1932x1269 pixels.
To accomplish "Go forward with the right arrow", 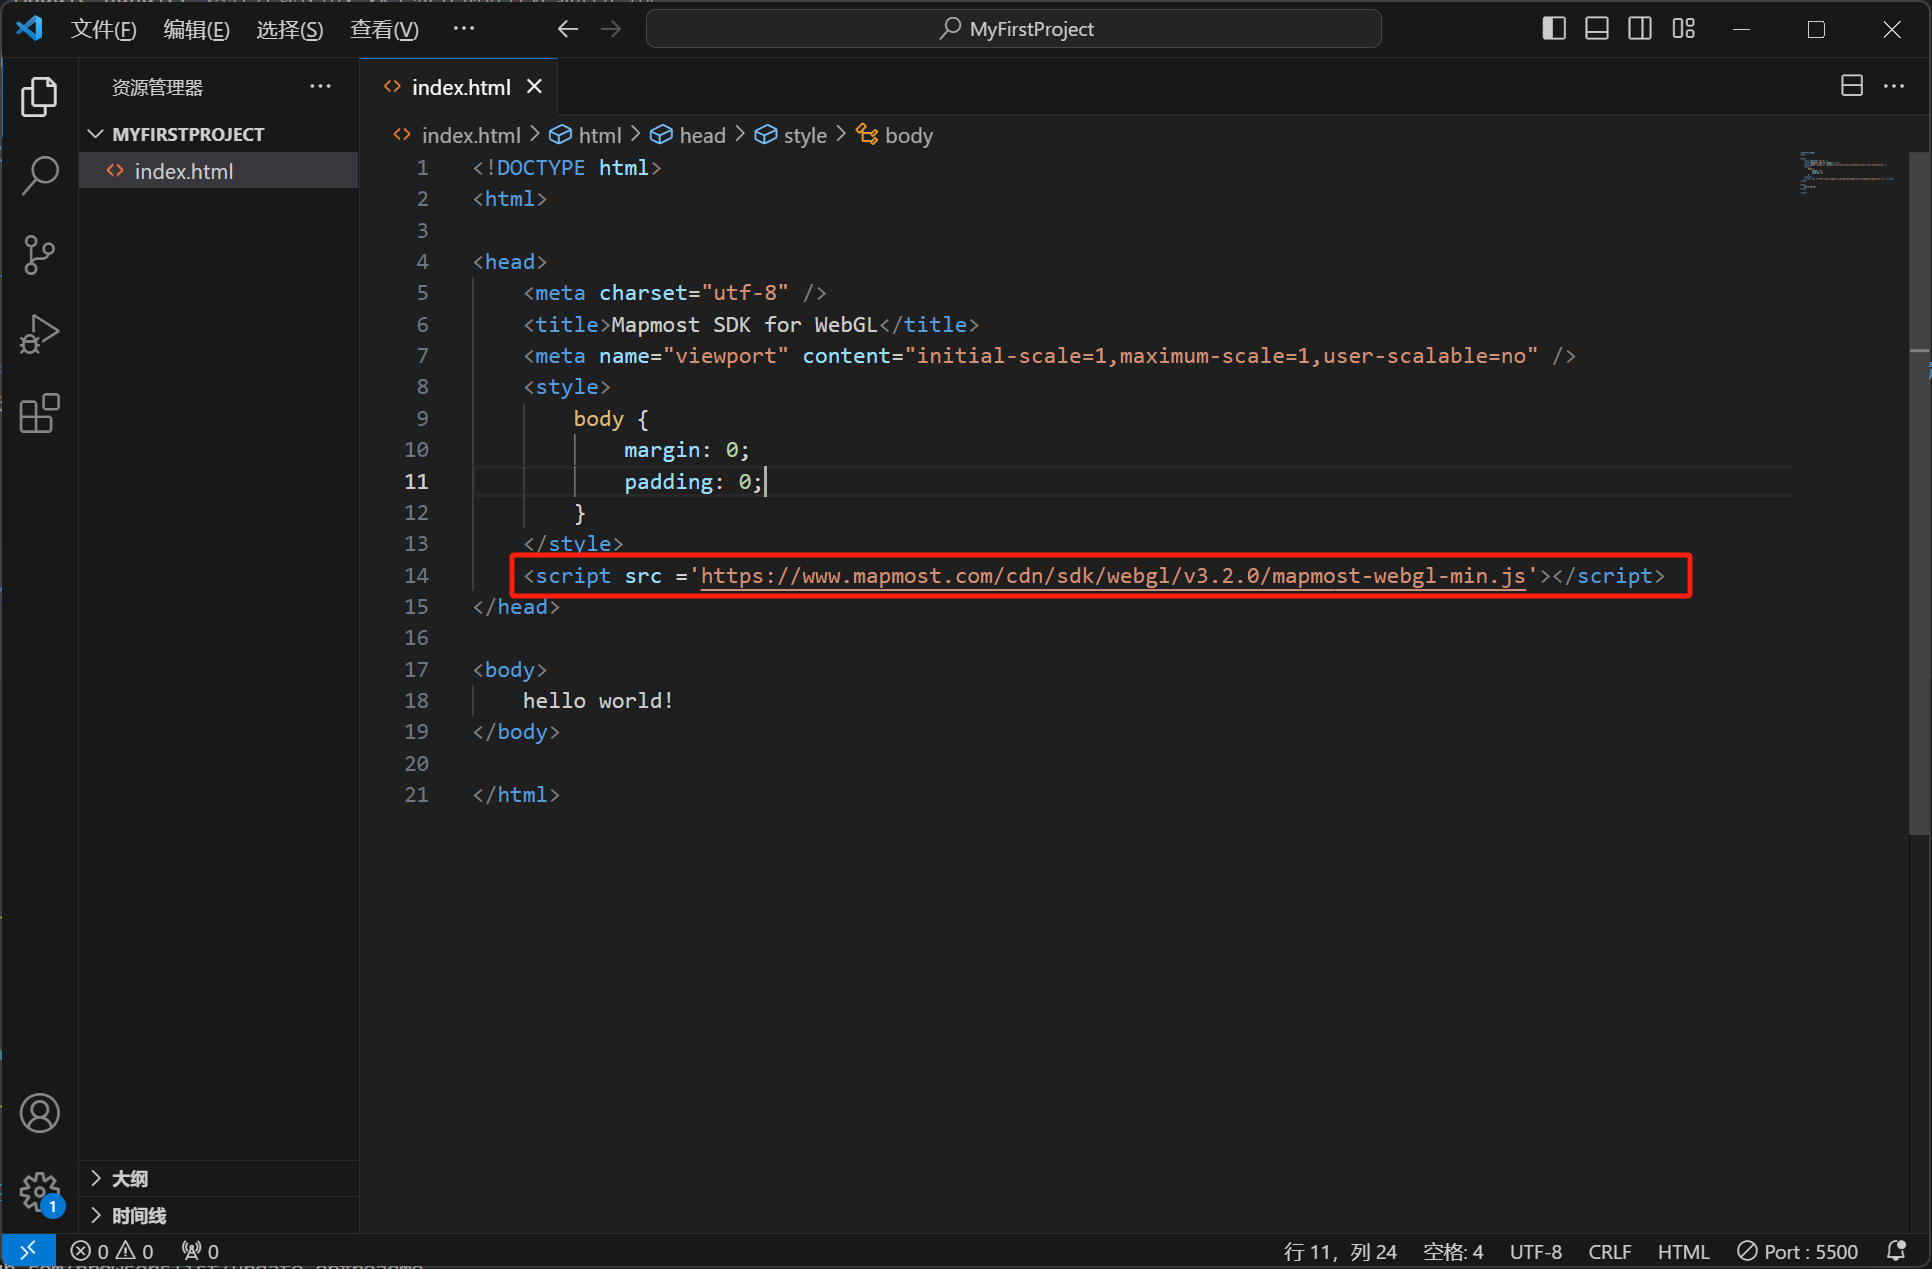I will tap(611, 29).
